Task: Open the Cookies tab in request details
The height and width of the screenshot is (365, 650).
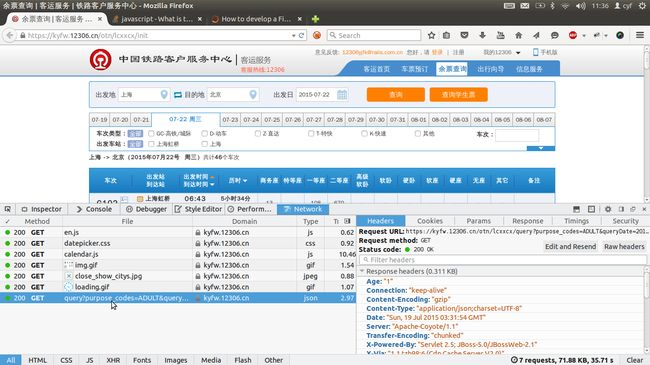Action: tap(429, 221)
